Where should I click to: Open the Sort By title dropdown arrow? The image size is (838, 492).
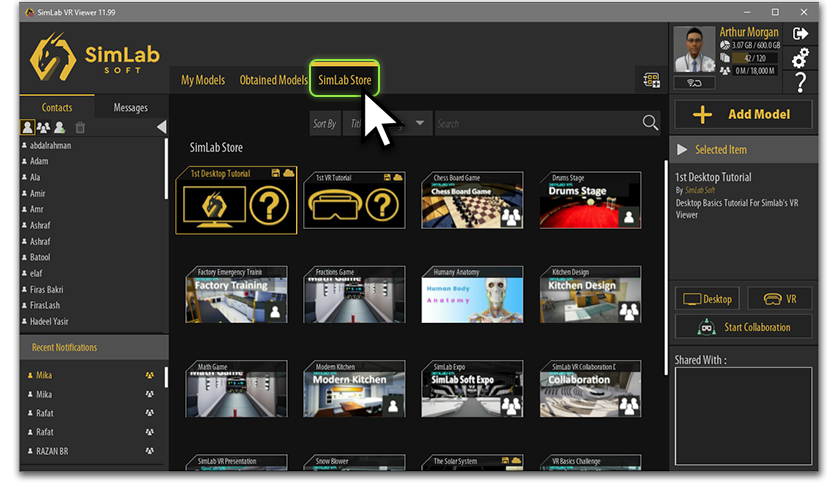(x=420, y=123)
